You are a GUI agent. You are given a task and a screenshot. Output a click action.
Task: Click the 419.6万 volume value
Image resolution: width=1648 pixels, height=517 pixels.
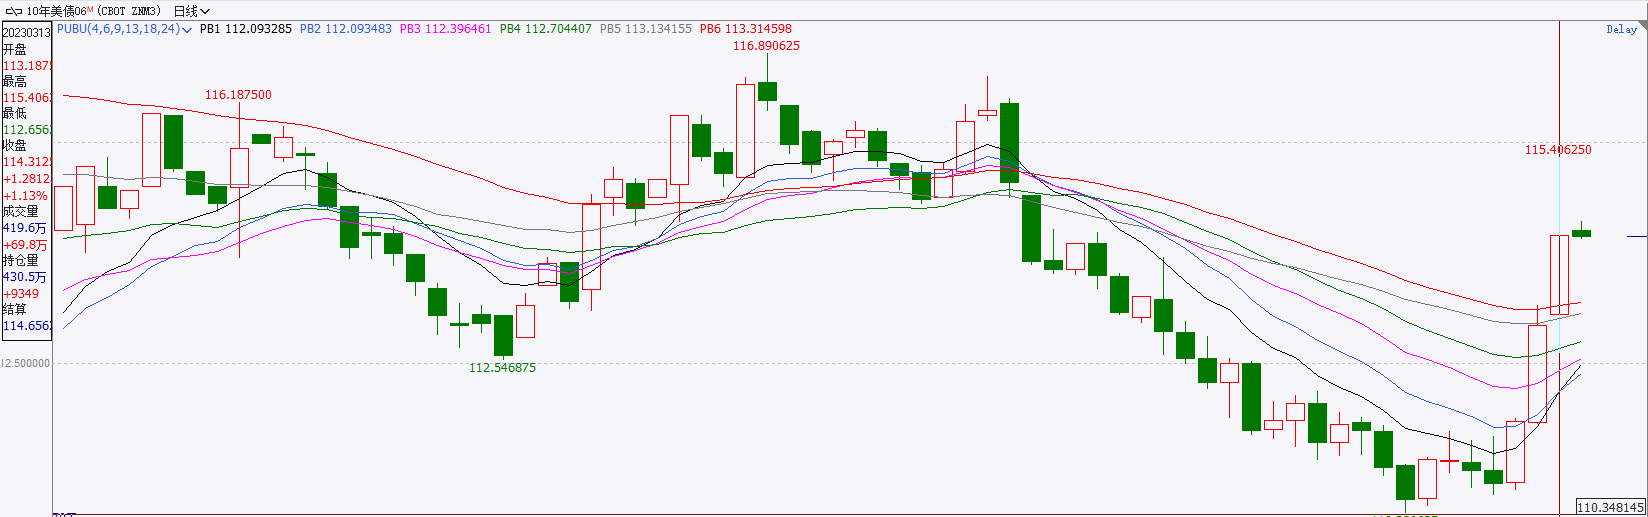pos(24,228)
